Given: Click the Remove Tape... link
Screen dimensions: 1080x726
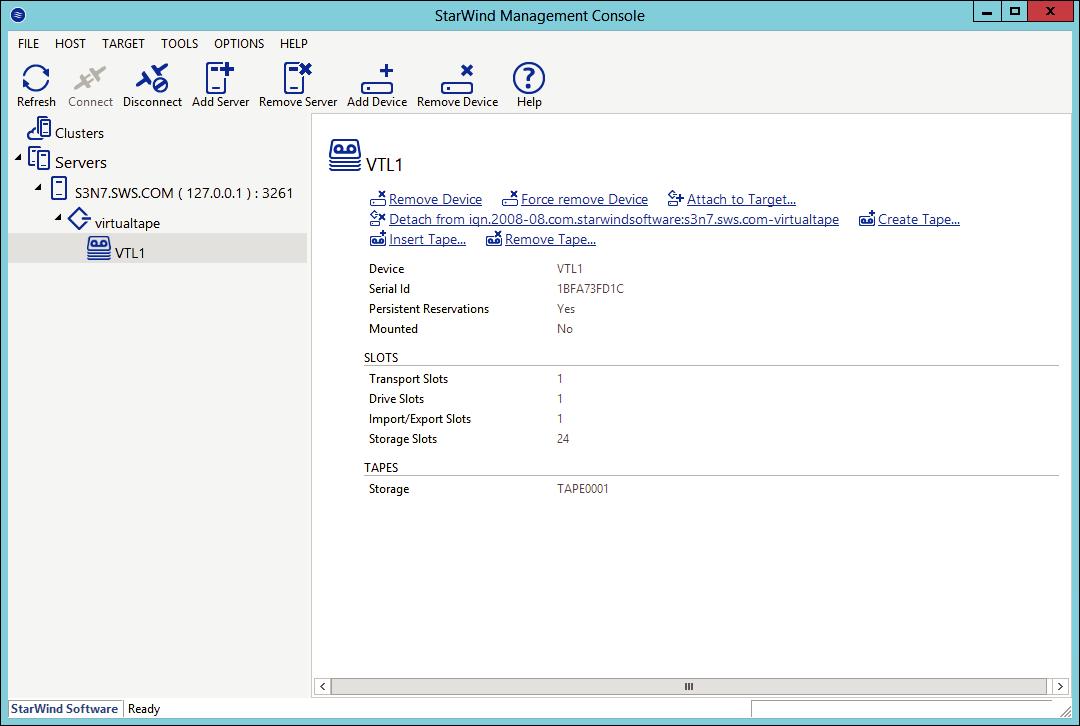Looking at the screenshot, I should [550, 239].
